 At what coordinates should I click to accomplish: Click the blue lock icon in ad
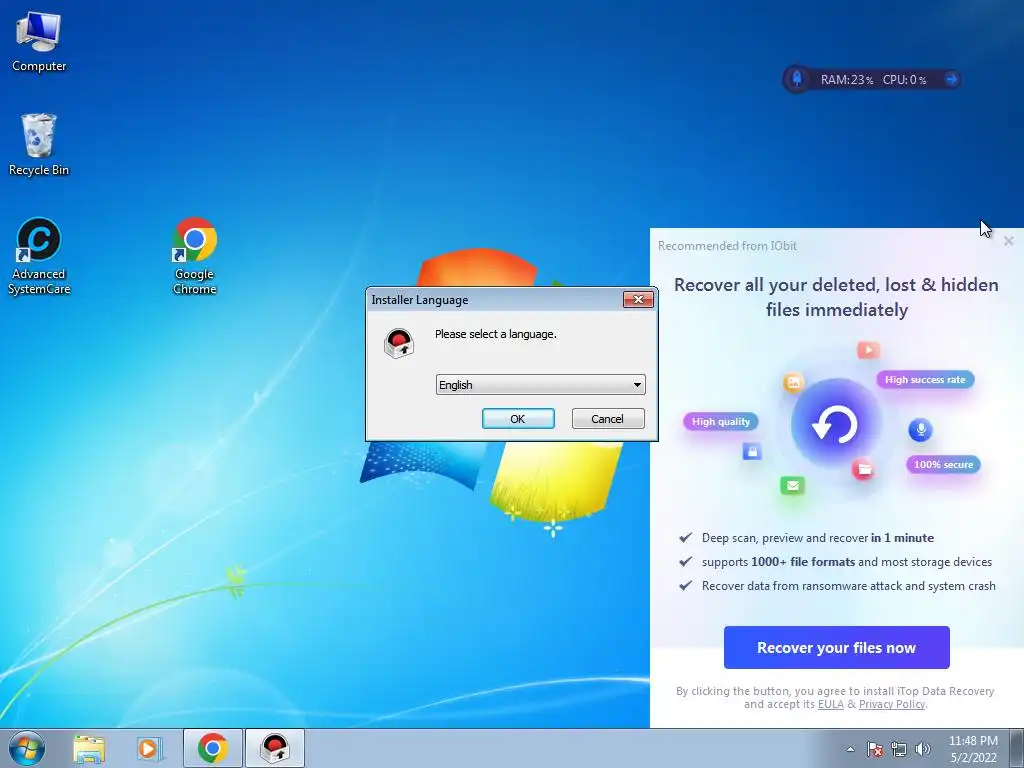point(752,451)
